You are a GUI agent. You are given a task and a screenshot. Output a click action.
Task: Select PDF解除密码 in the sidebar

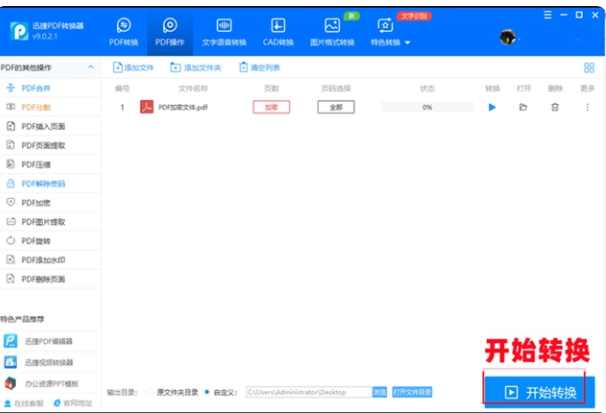[x=50, y=184]
